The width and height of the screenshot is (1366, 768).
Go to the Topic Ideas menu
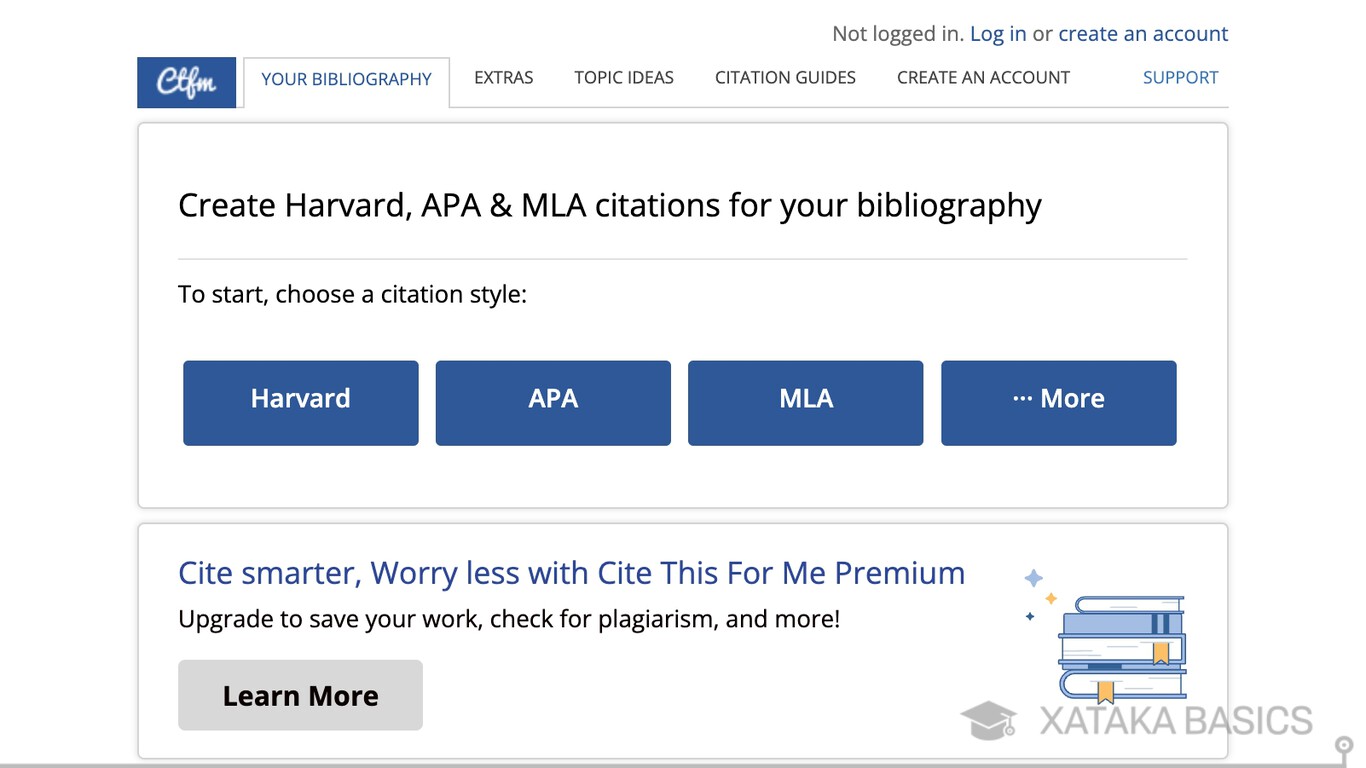624,78
